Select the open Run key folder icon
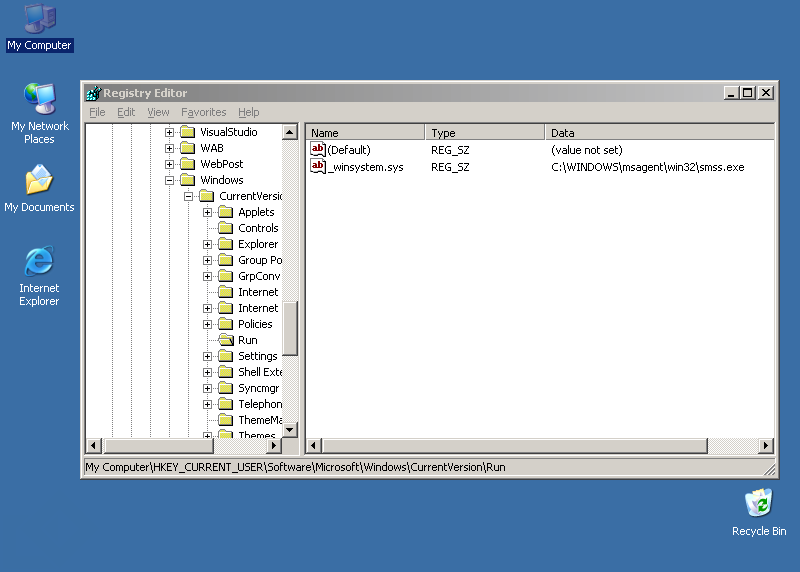 (225, 340)
